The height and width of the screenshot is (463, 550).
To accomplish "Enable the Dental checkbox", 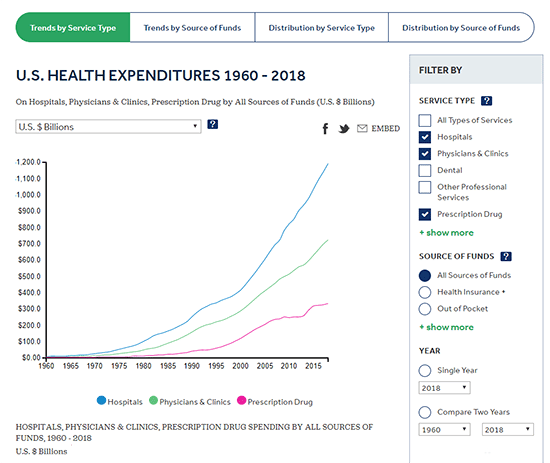I will click(425, 170).
